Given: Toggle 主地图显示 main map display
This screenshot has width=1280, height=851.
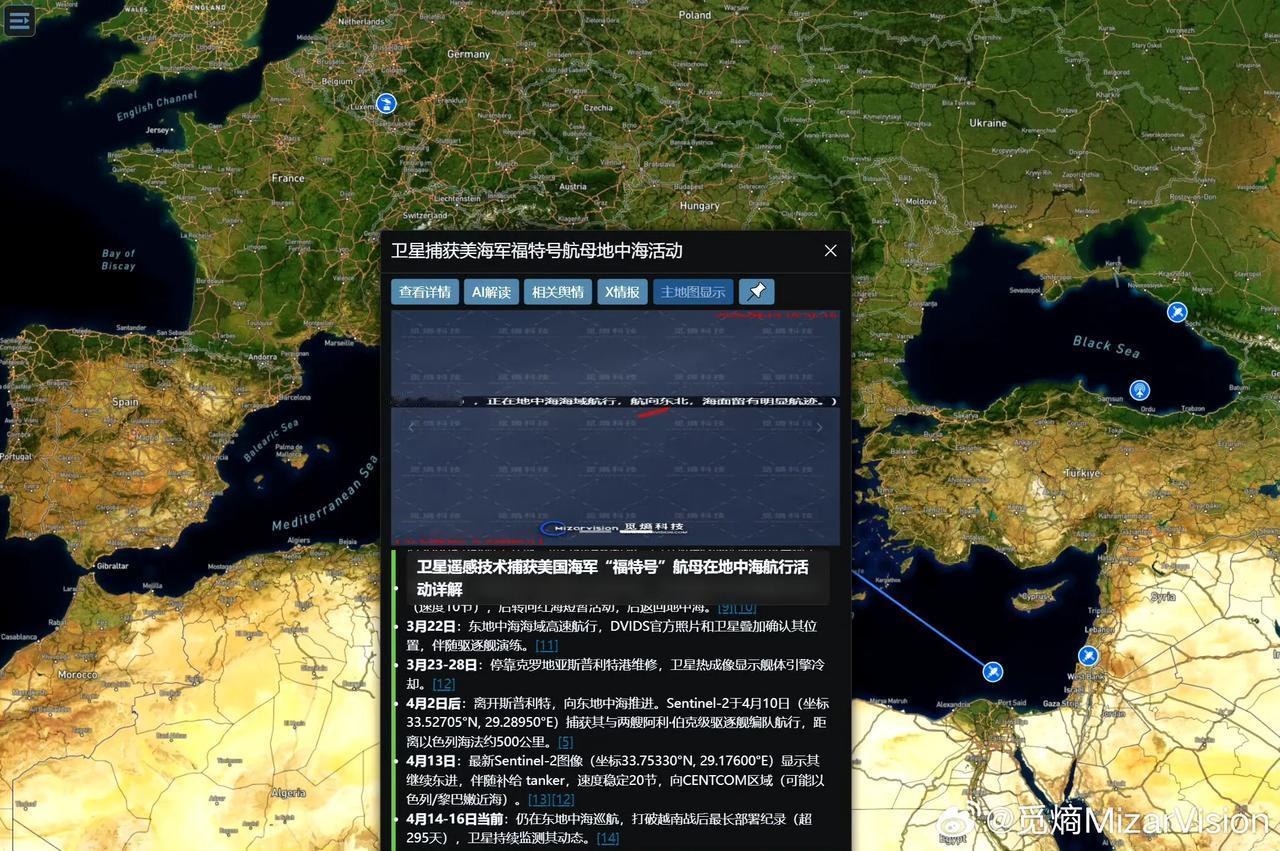Looking at the screenshot, I should (x=693, y=291).
